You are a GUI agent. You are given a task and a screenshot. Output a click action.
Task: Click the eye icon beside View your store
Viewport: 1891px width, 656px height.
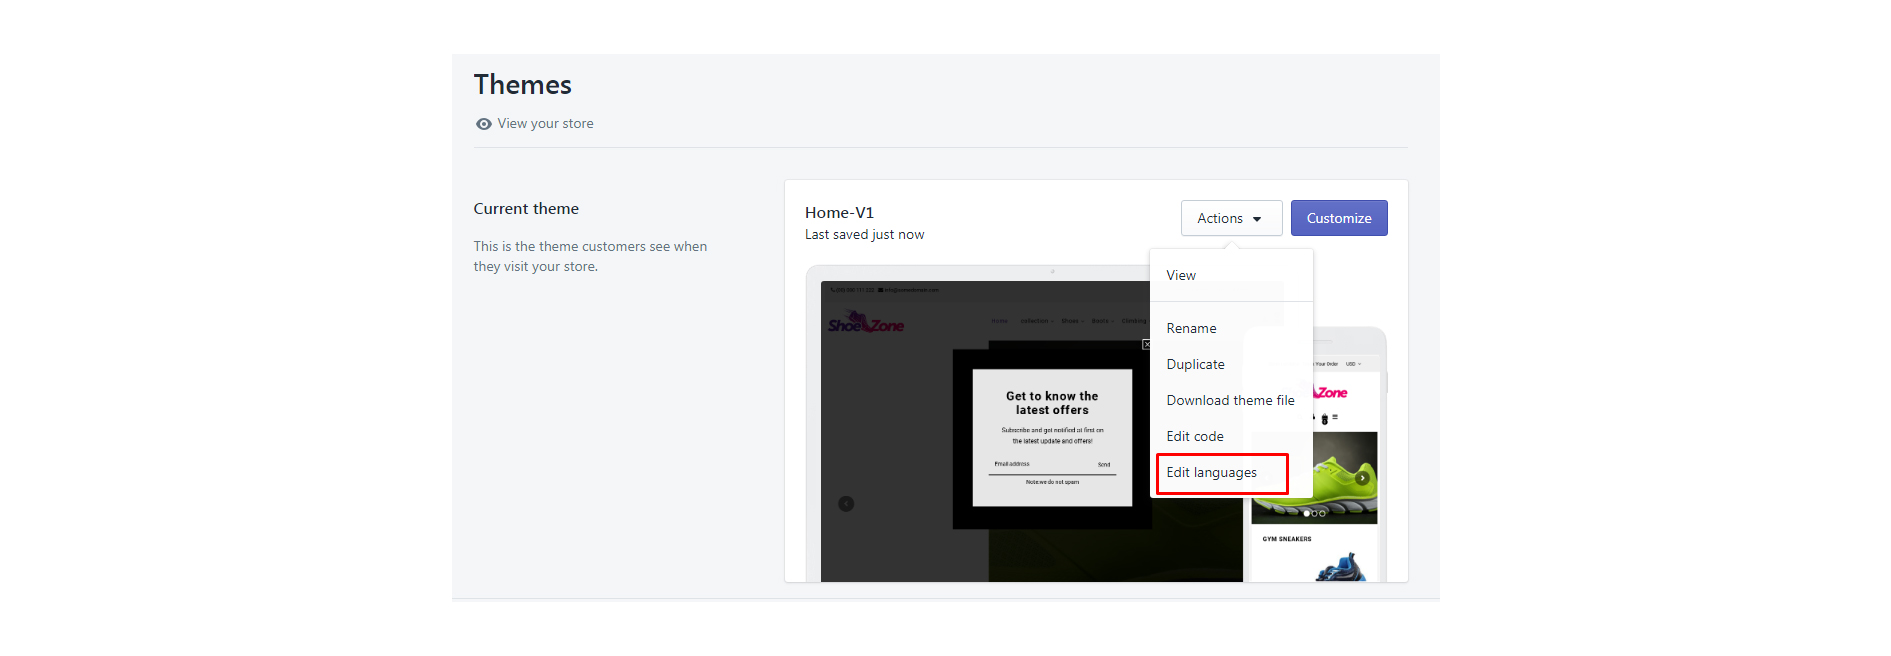(483, 124)
